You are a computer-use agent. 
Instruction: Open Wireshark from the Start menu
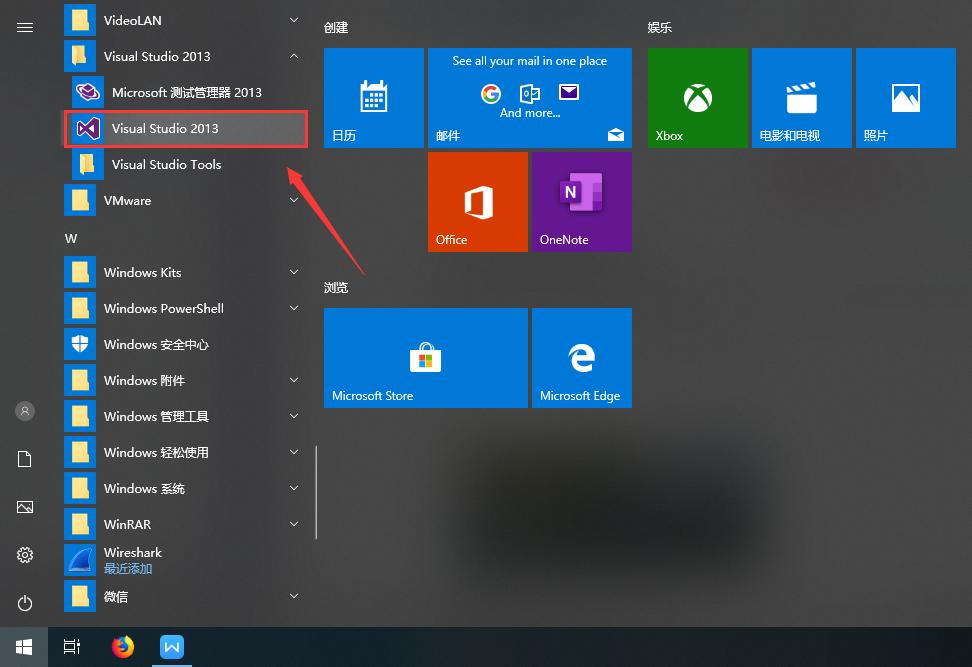[133, 552]
